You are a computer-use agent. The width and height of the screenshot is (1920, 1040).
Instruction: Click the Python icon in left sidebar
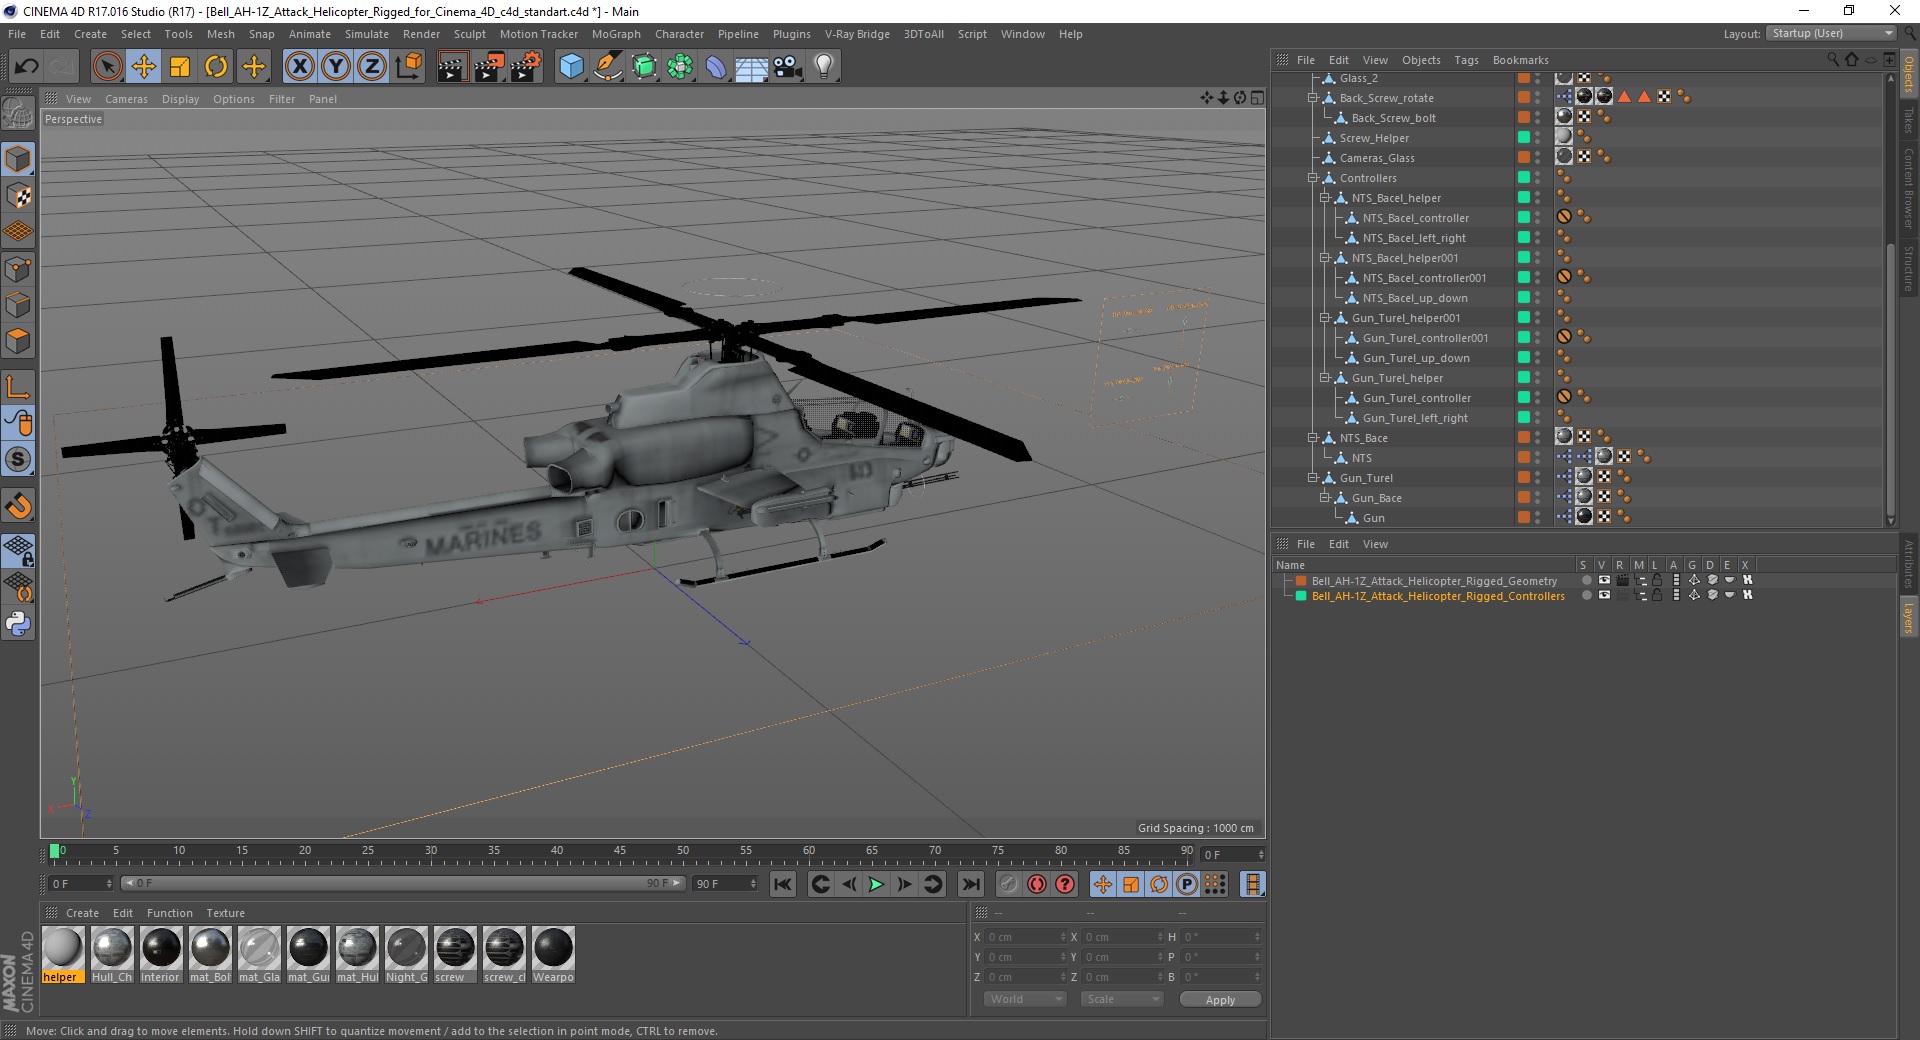point(18,624)
